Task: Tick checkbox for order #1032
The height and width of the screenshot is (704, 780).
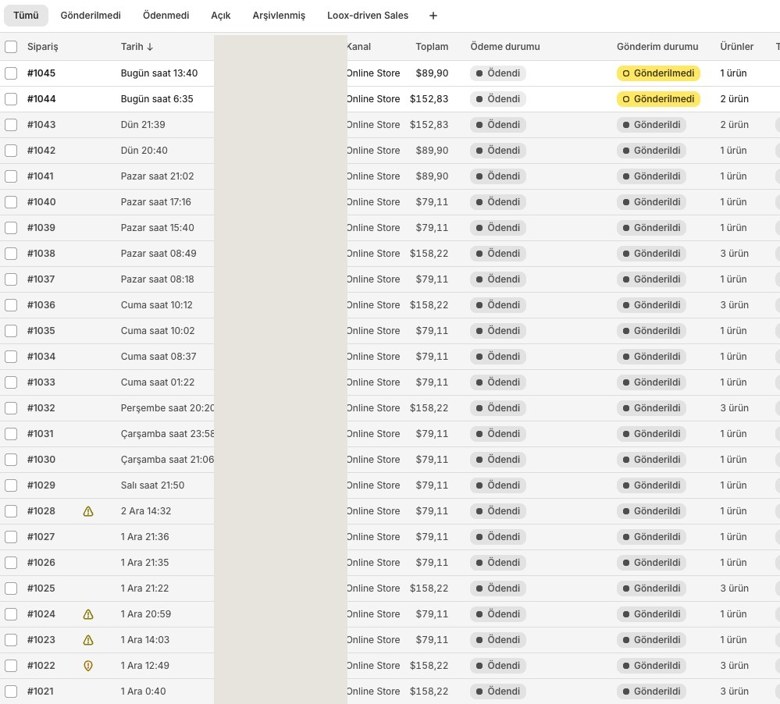Action: 11,408
